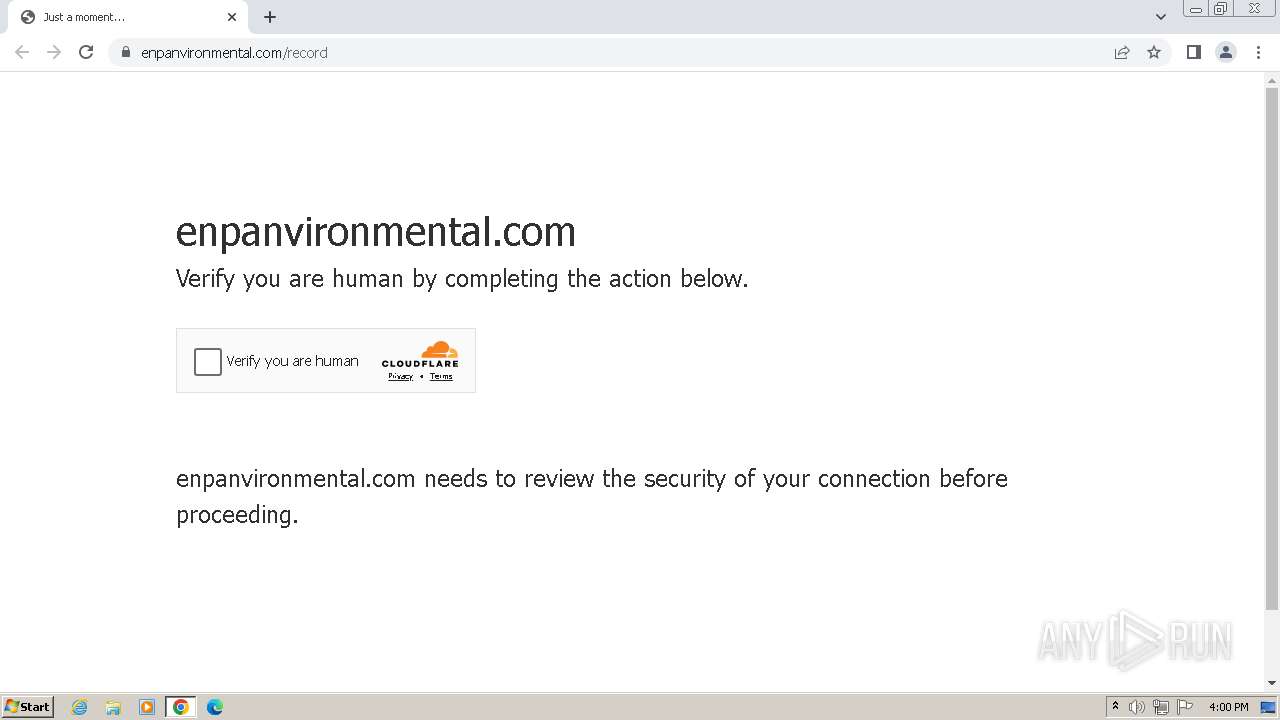Open Microsoft Edge from taskbar
The height and width of the screenshot is (720, 1280).
[214, 707]
